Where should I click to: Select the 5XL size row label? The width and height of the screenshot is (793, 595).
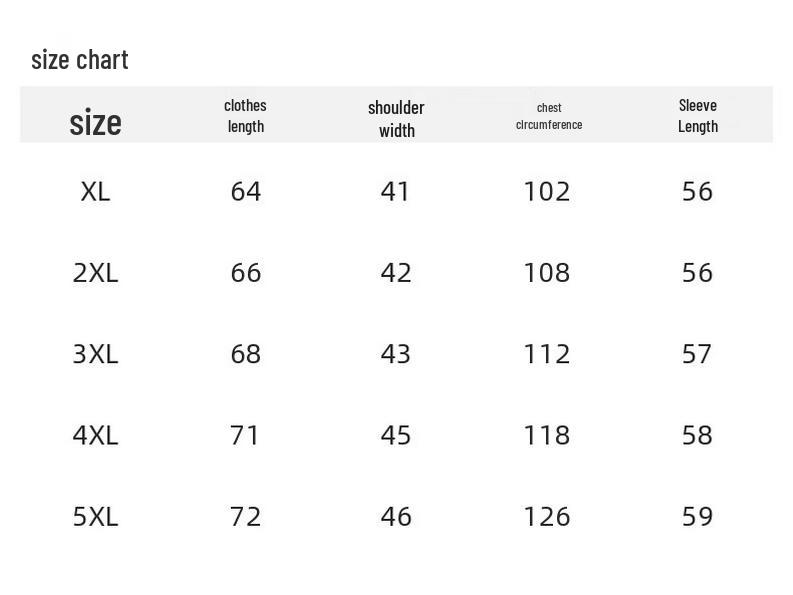click(95, 516)
